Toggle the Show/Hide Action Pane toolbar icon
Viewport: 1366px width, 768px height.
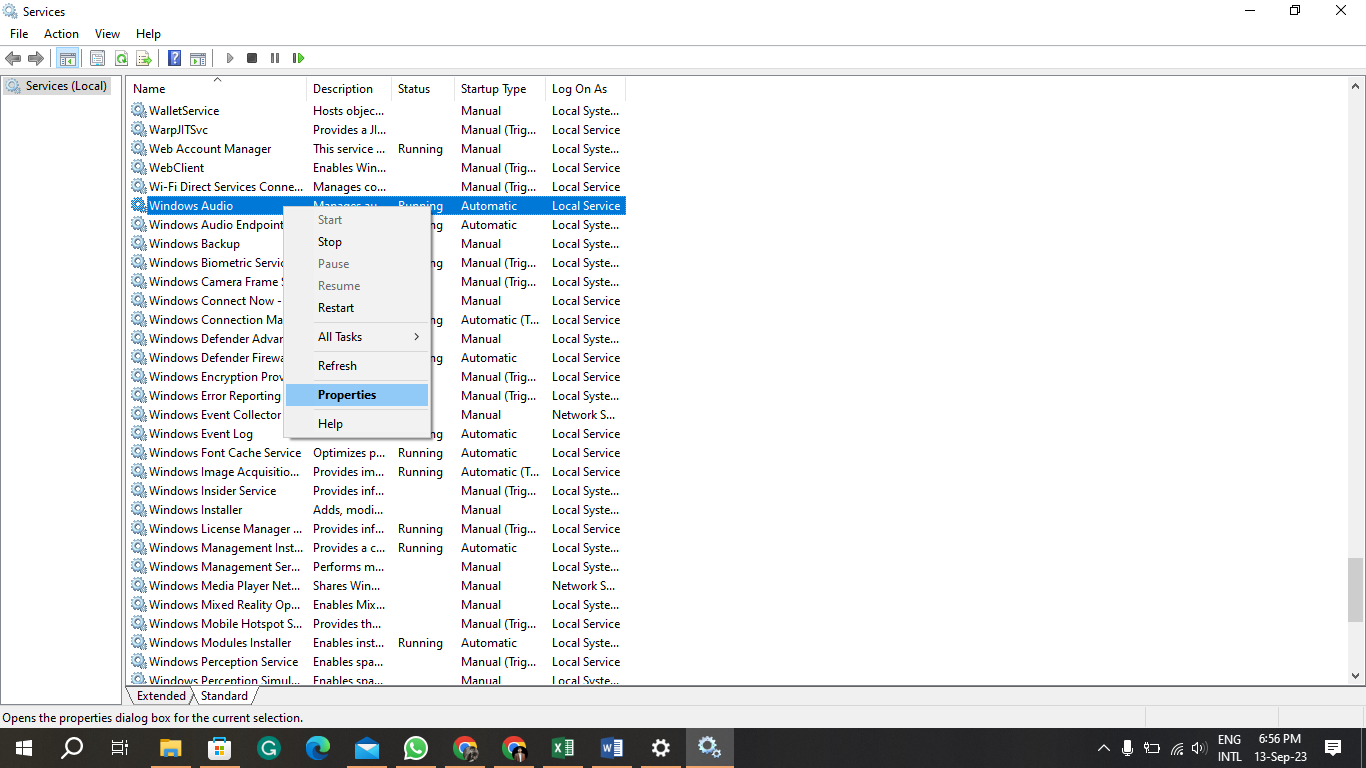coord(198,58)
